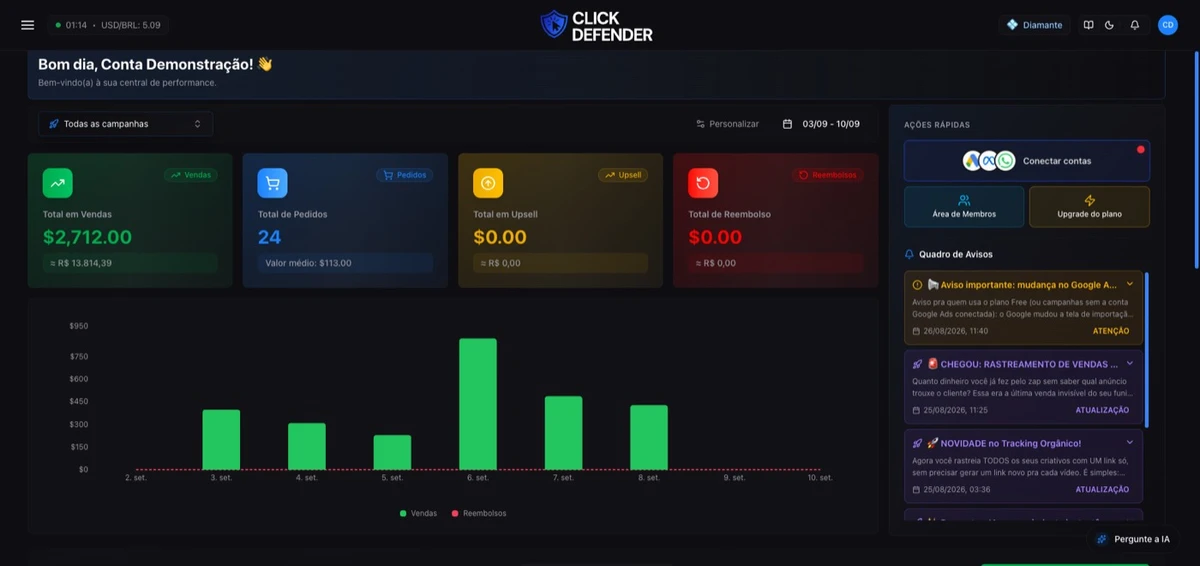Viewport: 1200px width, 566px height.
Task: Click the ATENÇÃO label on the Google notice
Action: [x=1111, y=331]
